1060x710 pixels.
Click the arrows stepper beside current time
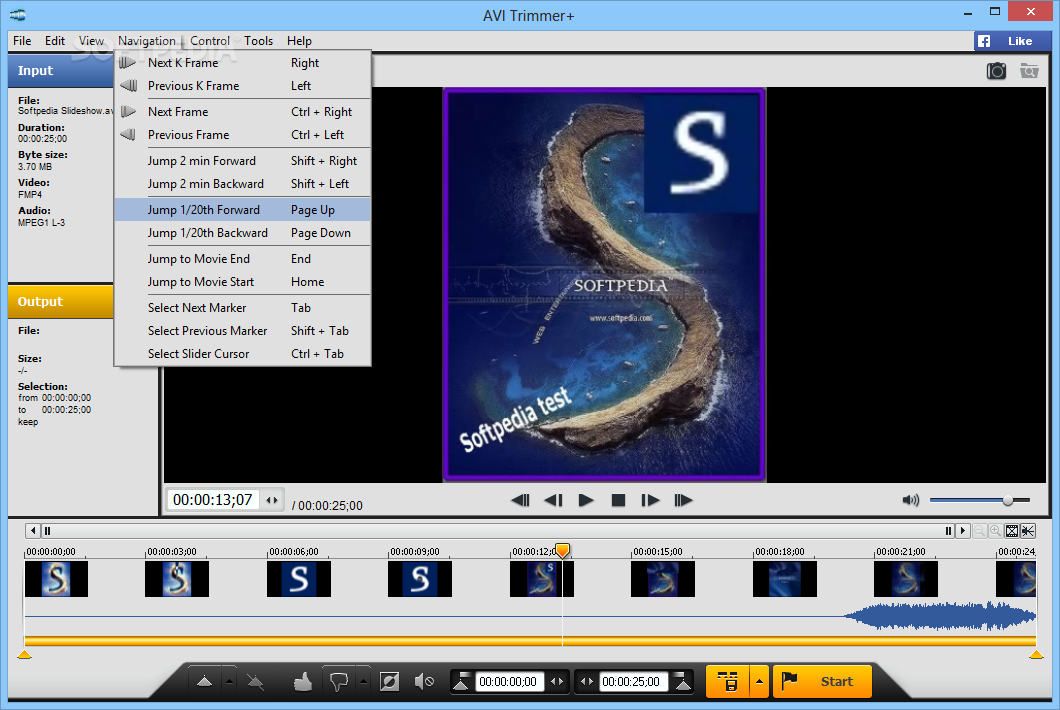click(x=272, y=500)
